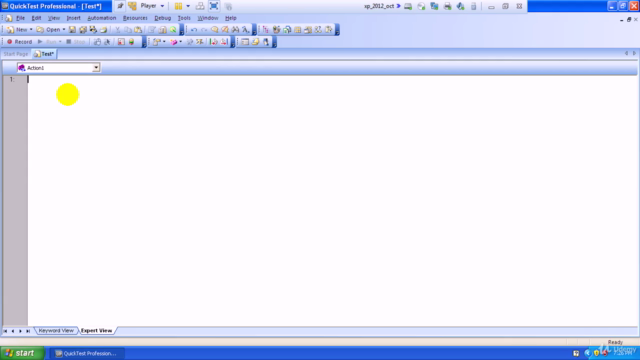Click the Run button

(x=47, y=42)
